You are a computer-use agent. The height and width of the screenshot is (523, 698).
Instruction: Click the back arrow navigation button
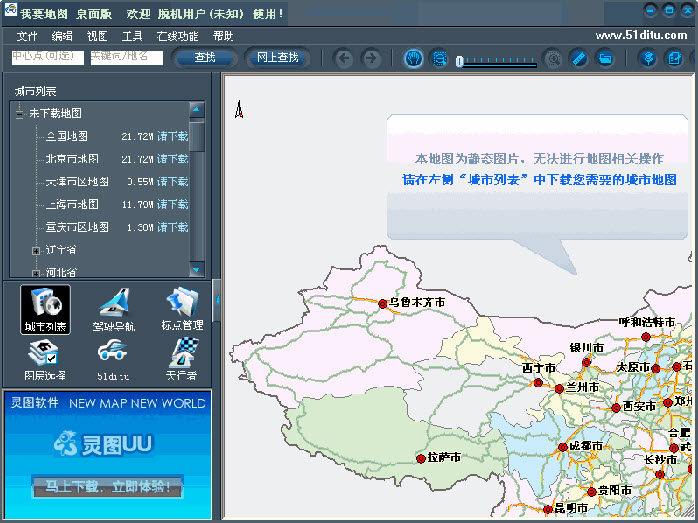click(344, 58)
